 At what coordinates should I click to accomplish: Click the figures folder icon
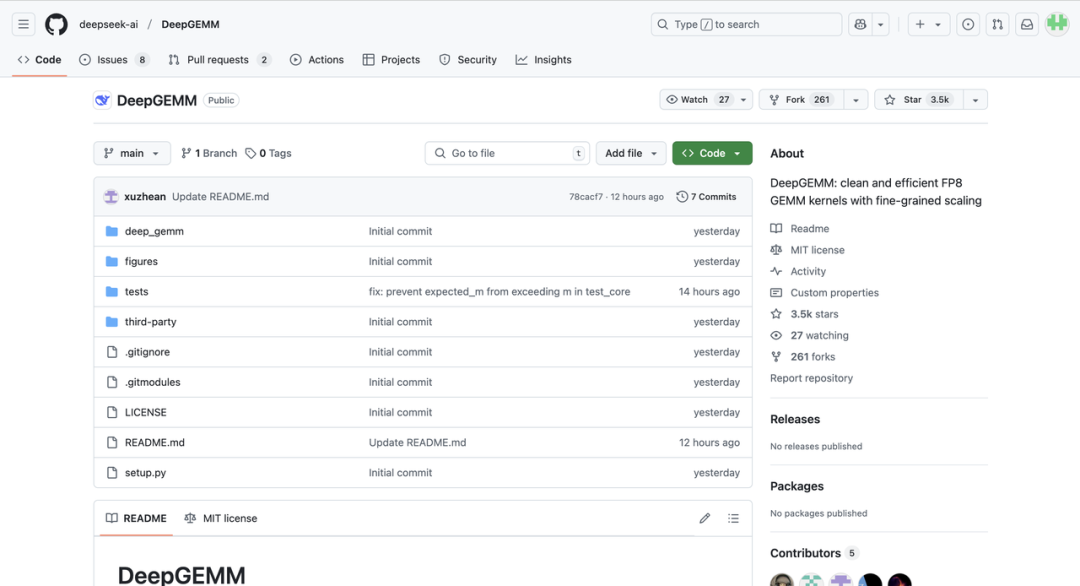[112, 262]
